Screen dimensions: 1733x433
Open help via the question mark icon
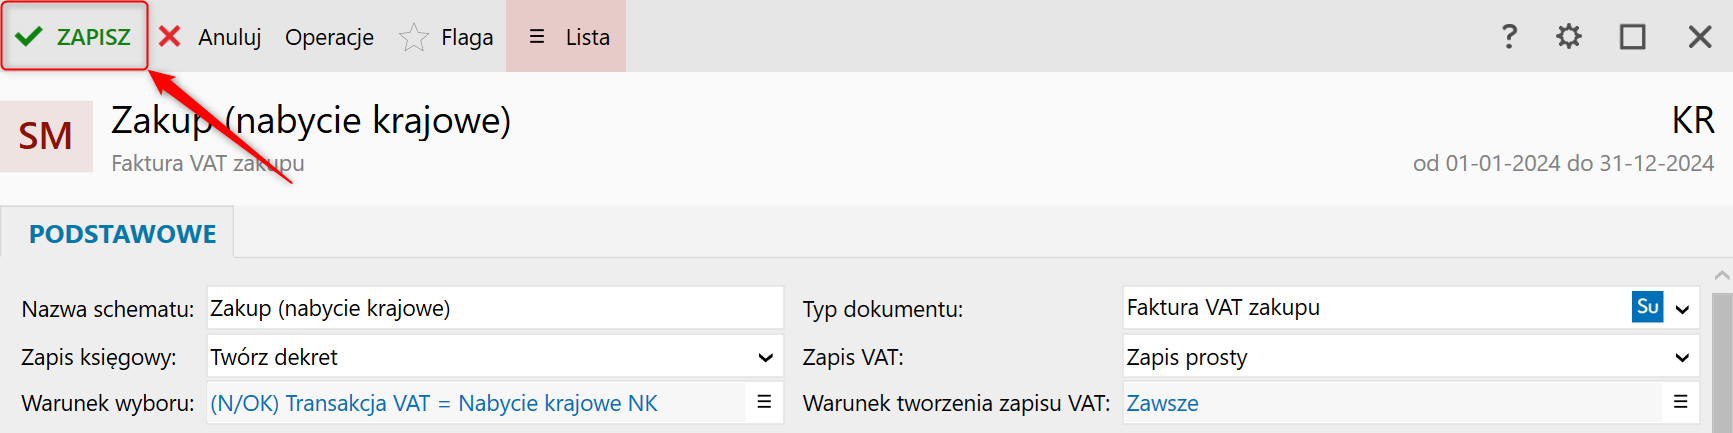point(1509,37)
